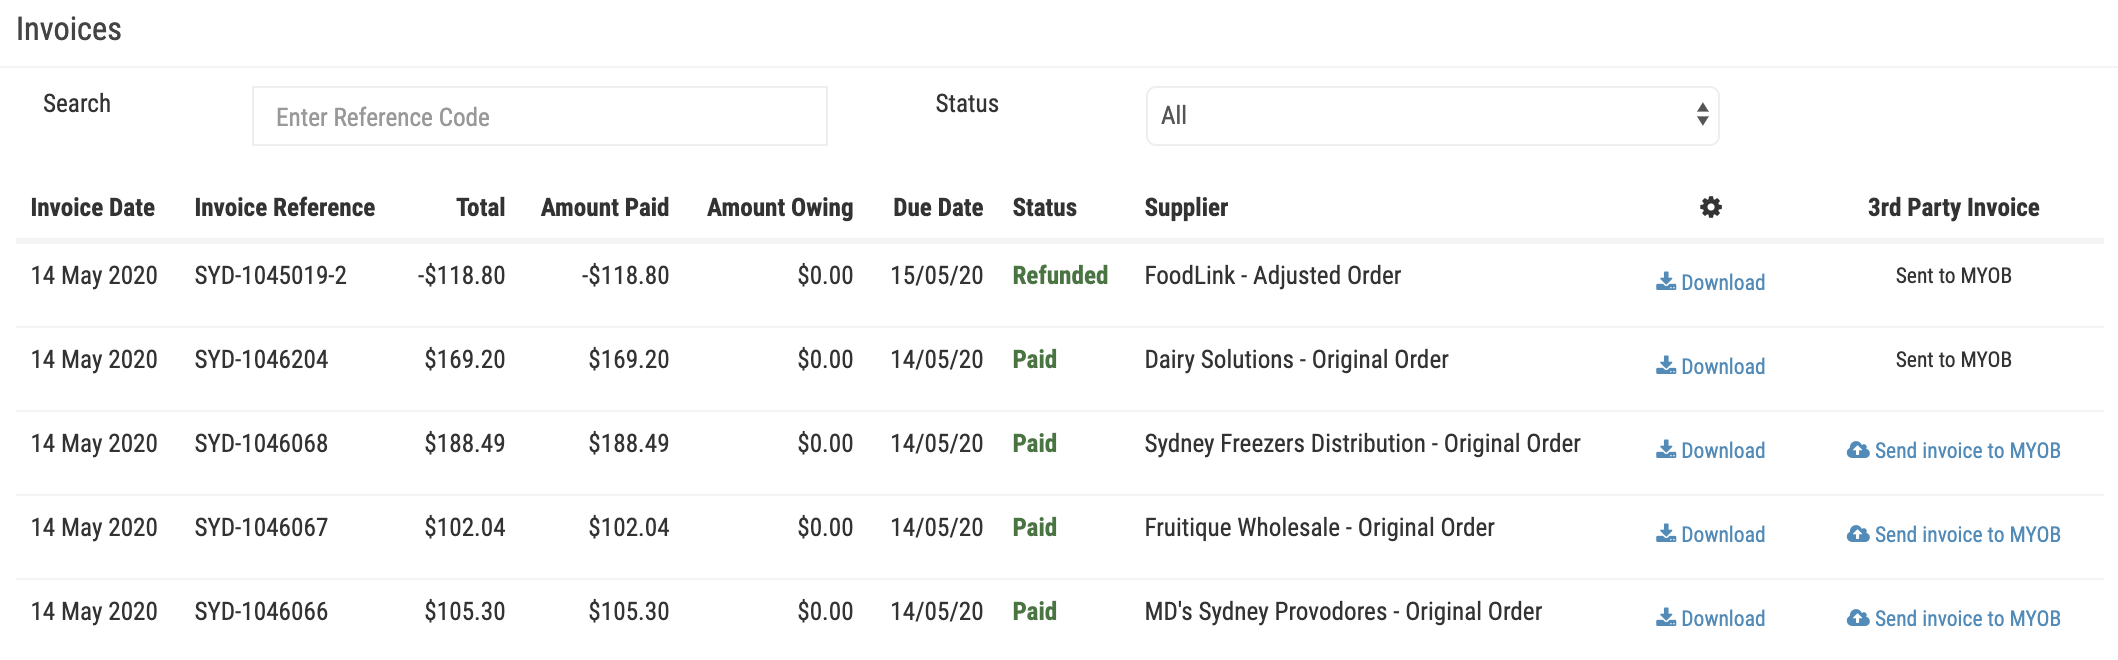2118x660 pixels.
Task: Send invoice SYD-1046068 to MYOB
Action: 1953,450
